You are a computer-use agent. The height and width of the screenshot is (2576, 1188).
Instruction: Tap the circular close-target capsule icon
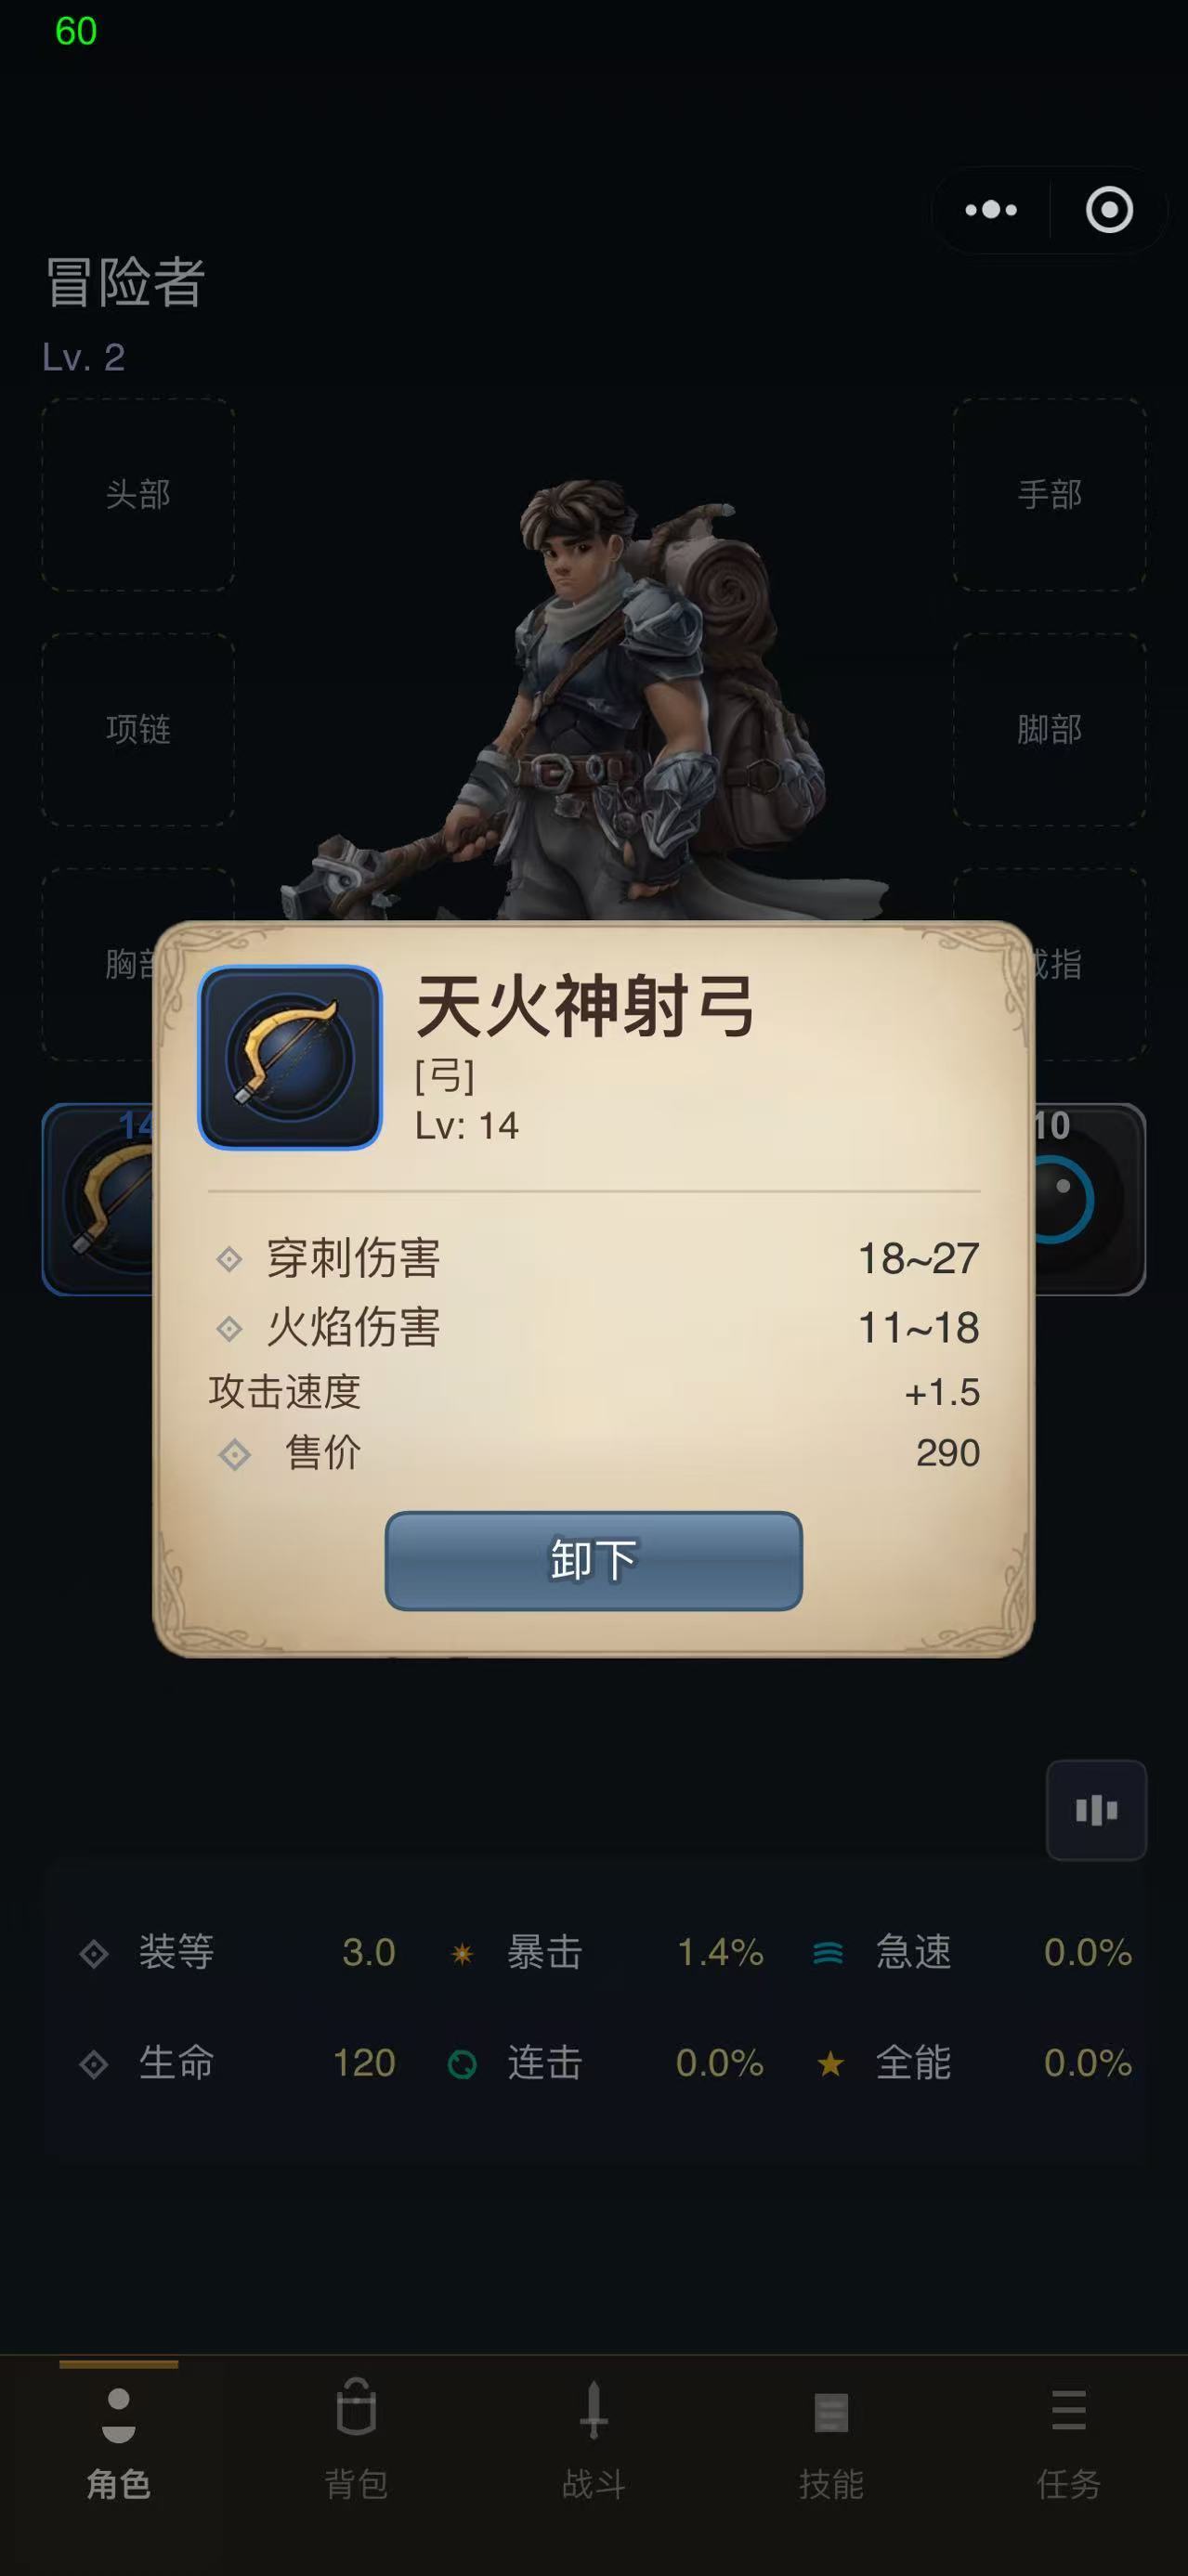click(x=1109, y=210)
